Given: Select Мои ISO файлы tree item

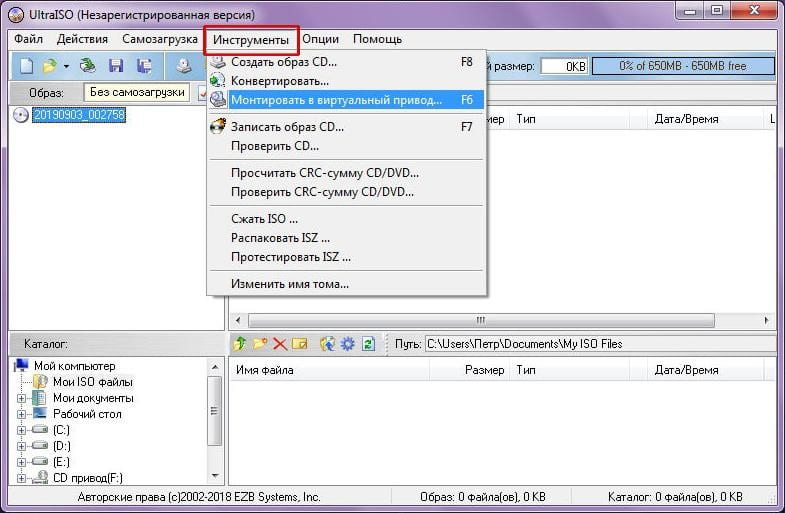Looking at the screenshot, I should 93,382.
